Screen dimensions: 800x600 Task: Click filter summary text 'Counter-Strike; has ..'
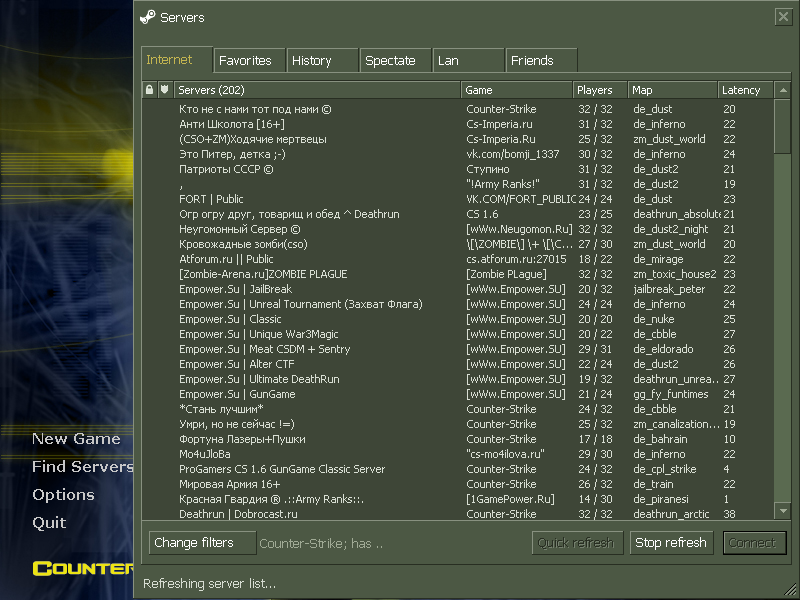[x=321, y=543]
